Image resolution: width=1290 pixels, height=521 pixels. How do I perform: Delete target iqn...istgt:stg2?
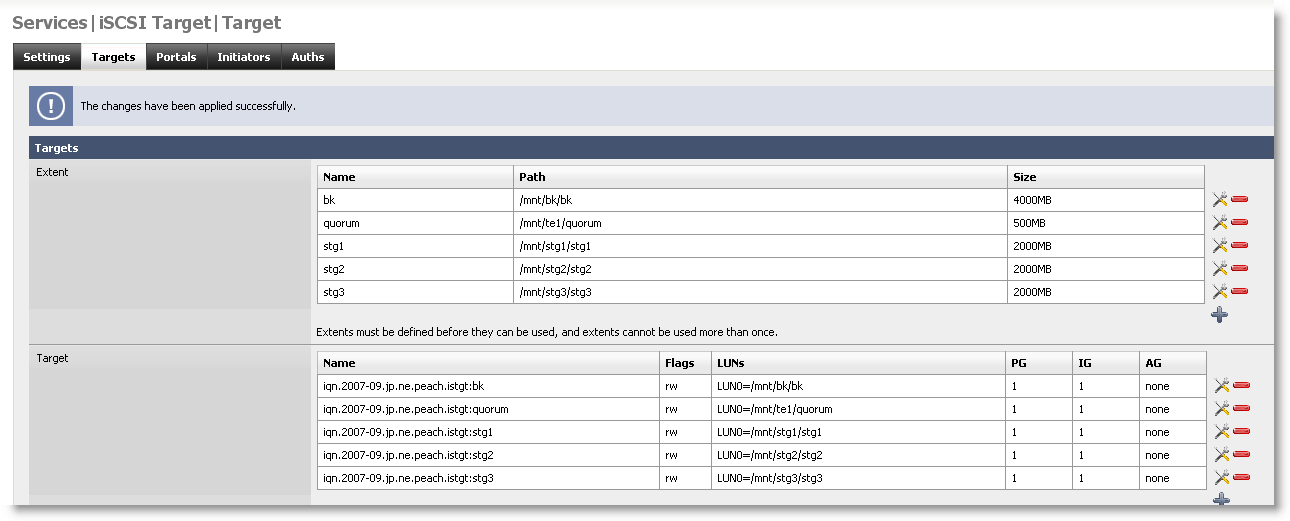tap(1241, 455)
